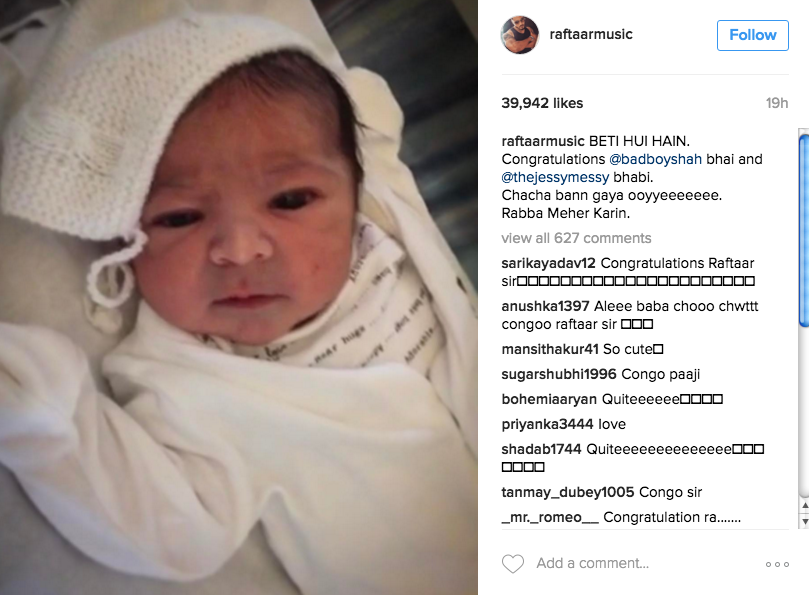Viewport: 809px width, 595px height.
Task: Click the blue comments scrollbar thumb
Action: coord(804,230)
